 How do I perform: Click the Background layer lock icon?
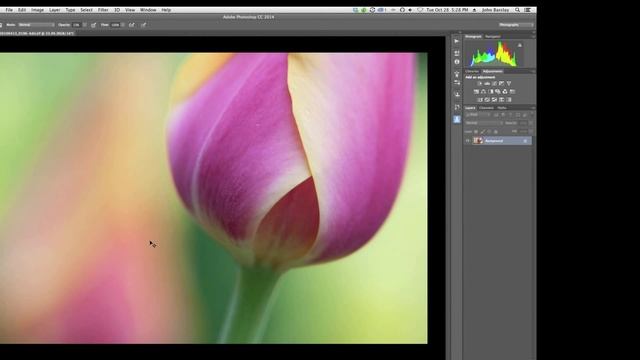click(525, 141)
